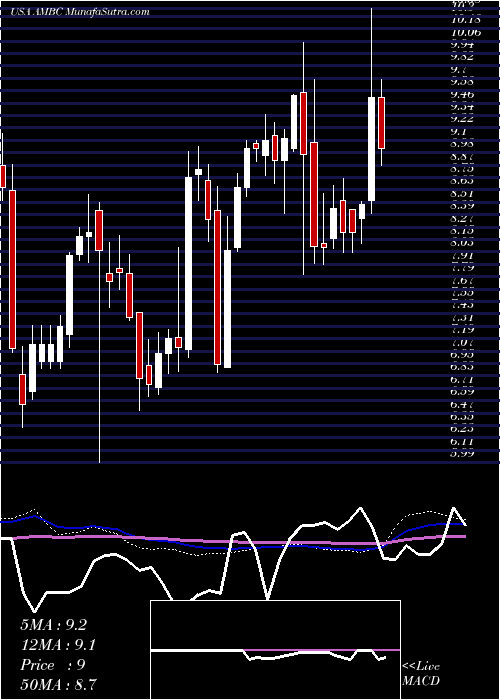
Task: Click the last red candlestick on the right
Action: 381,123
